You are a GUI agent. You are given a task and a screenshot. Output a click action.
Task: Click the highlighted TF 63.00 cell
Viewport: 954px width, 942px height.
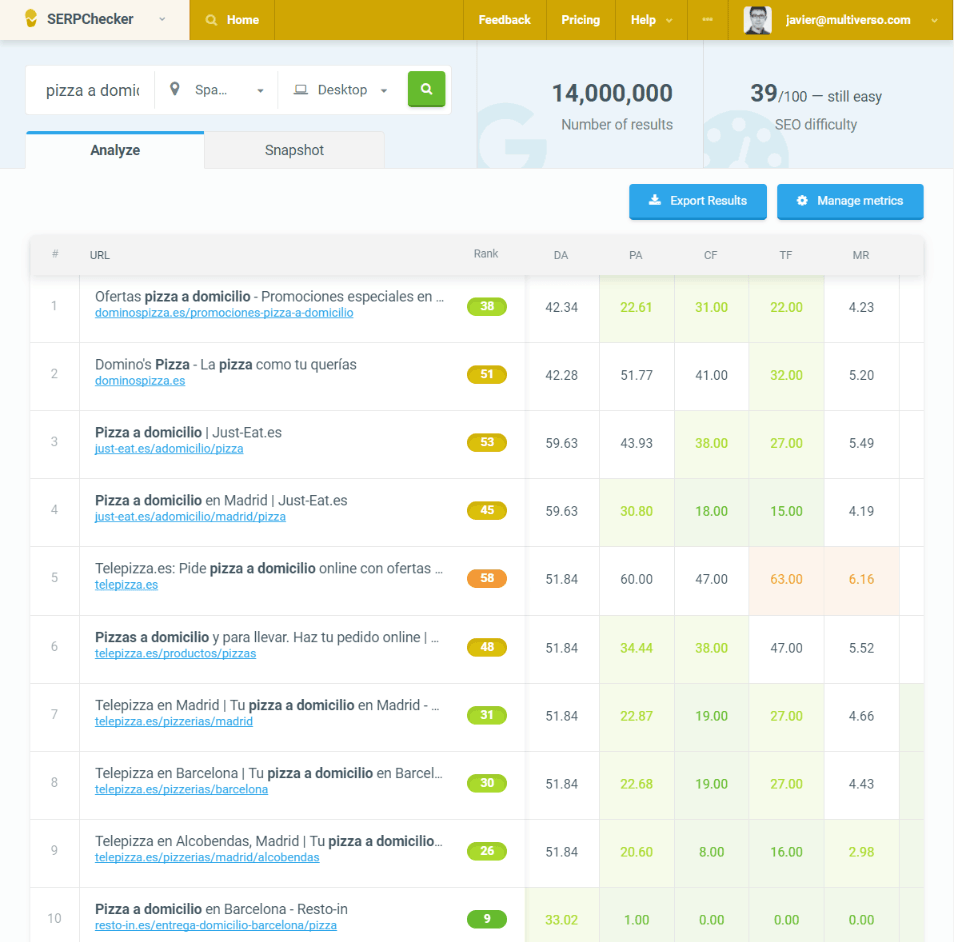coord(786,577)
